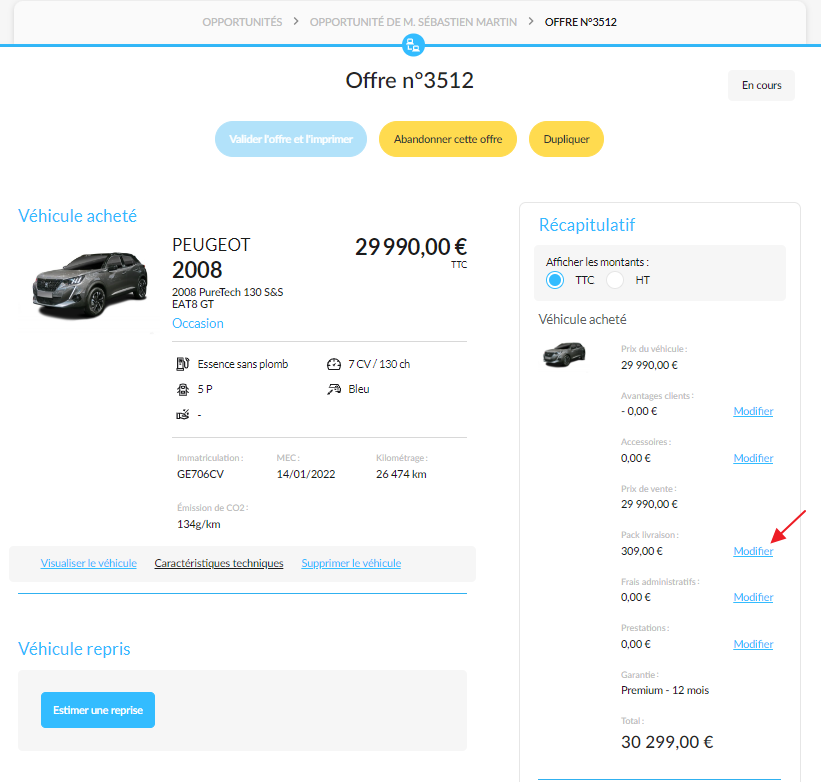The image size is (821, 782).
Task: Go to Opportunités breadcrumb
Action: point(242,22)
